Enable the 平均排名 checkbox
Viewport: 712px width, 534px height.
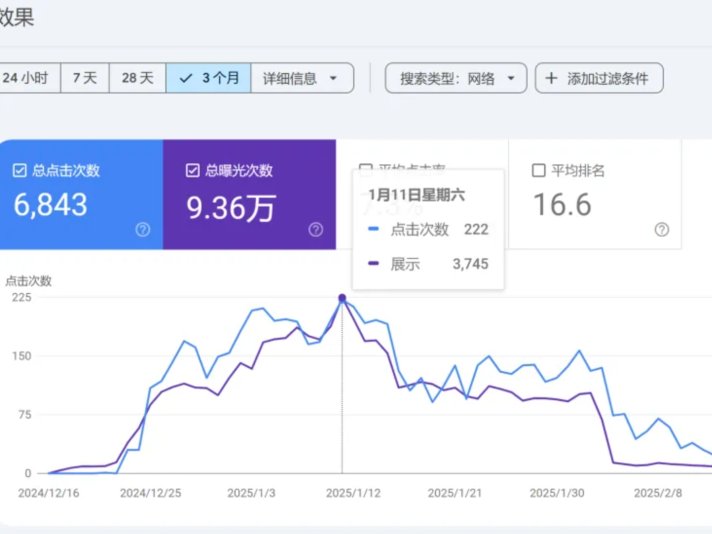pos(539,171)
